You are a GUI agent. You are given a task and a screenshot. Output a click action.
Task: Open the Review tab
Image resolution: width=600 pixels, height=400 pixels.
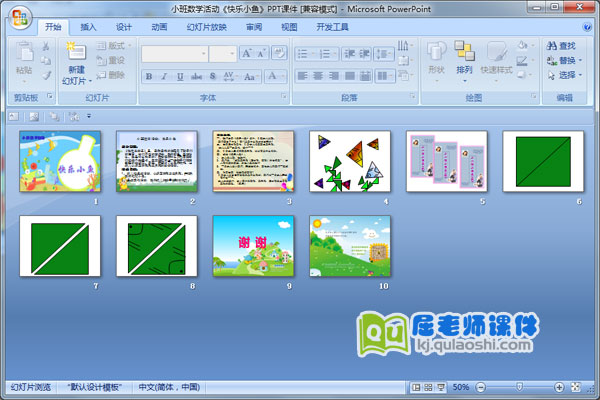pos(254,27)
